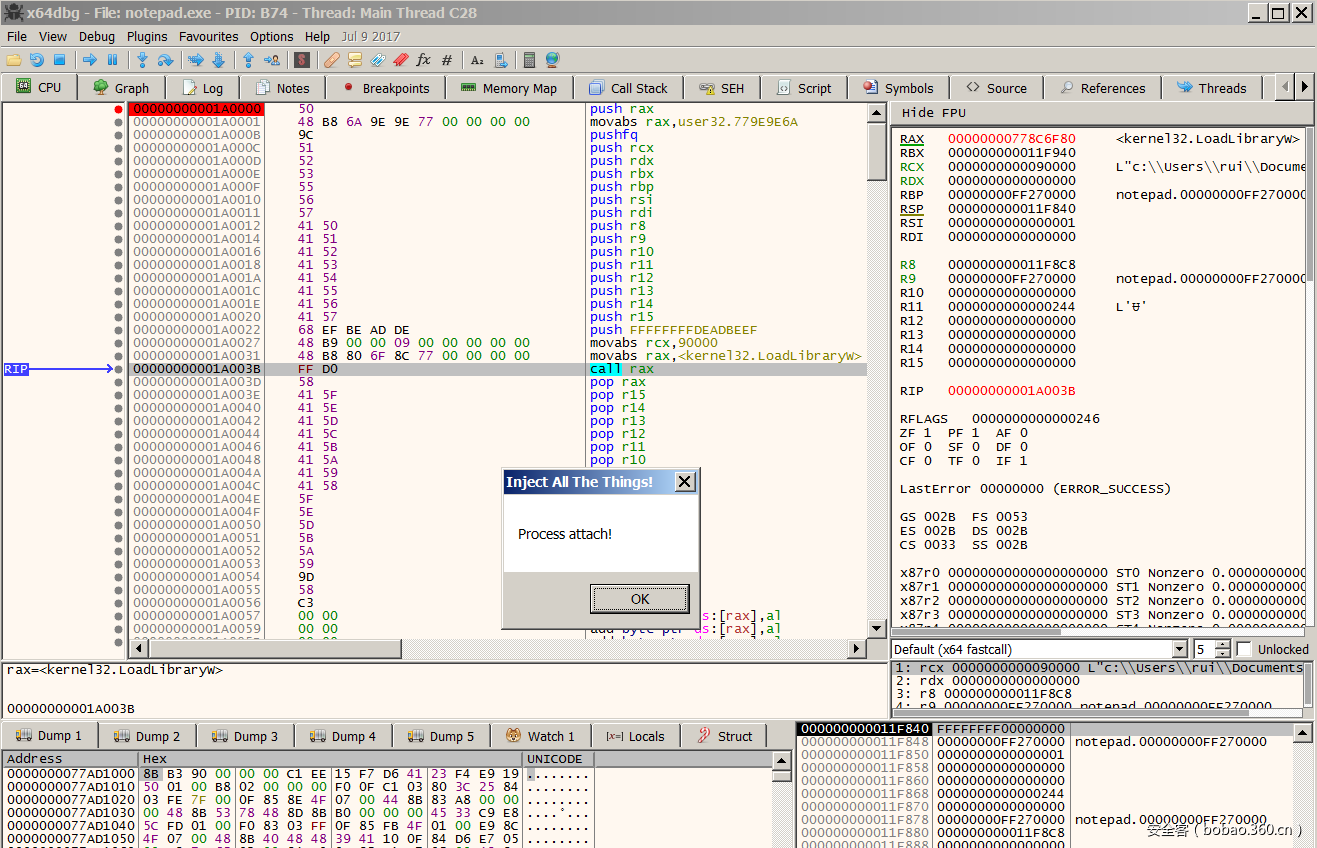Expand the calling convention dropdown
1317x848 pixels.
click(x=1179, y=649)
